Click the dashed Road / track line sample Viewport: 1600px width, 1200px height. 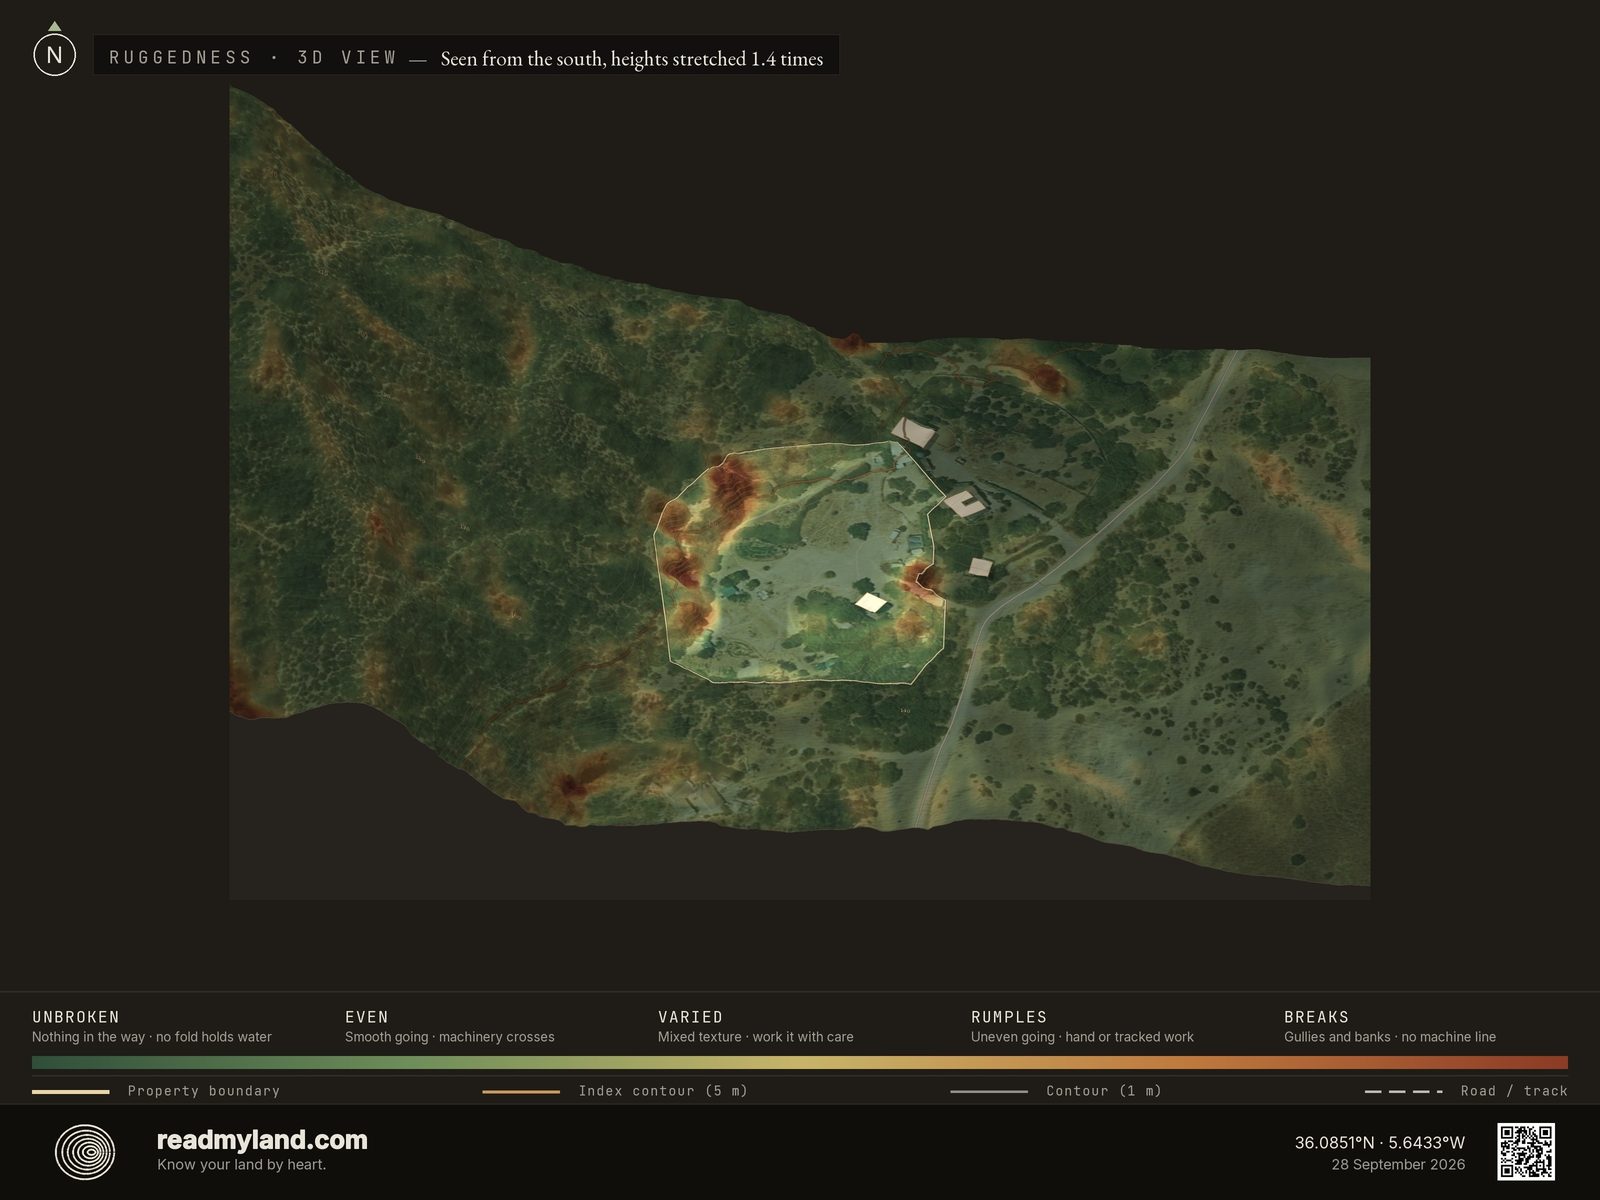(x=1404, y=1092)
